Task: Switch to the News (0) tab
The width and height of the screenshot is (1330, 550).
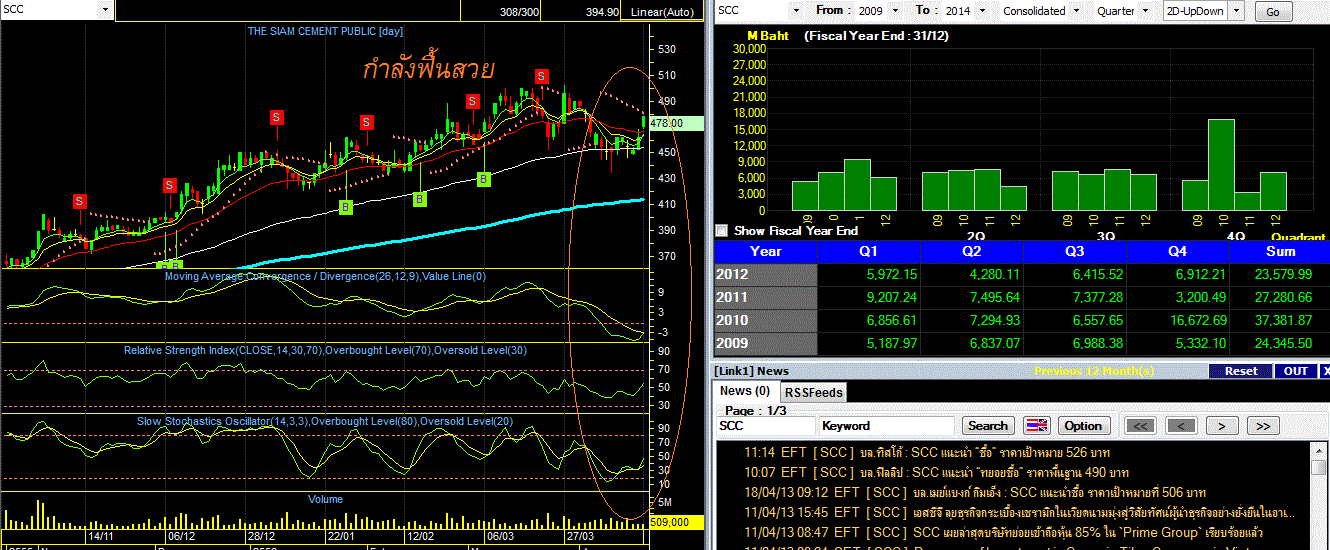Action: pyautogui.click(x=745, y=391)
